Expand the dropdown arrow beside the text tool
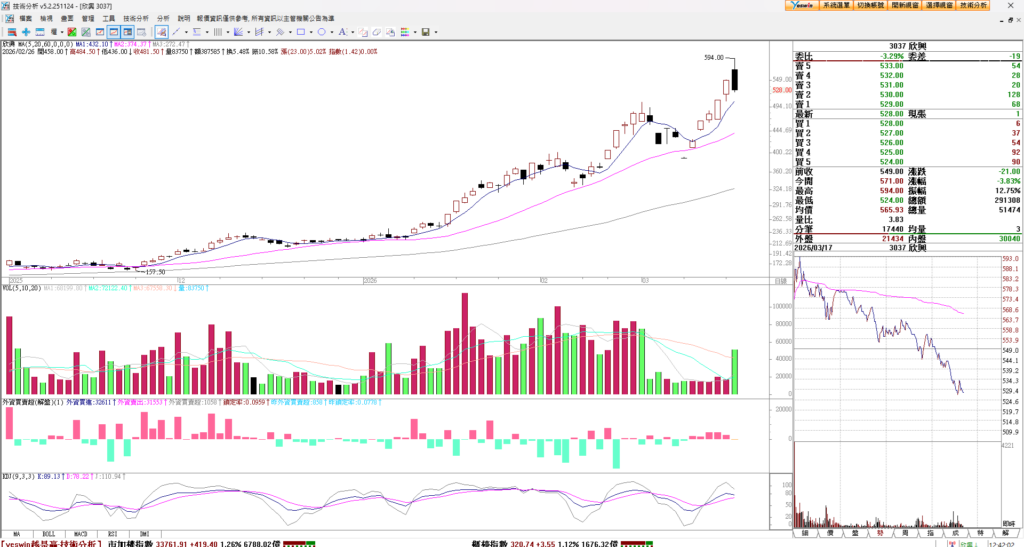This screenshot has width=1024, height=547. pyautogui.click(x=352, y=32)
